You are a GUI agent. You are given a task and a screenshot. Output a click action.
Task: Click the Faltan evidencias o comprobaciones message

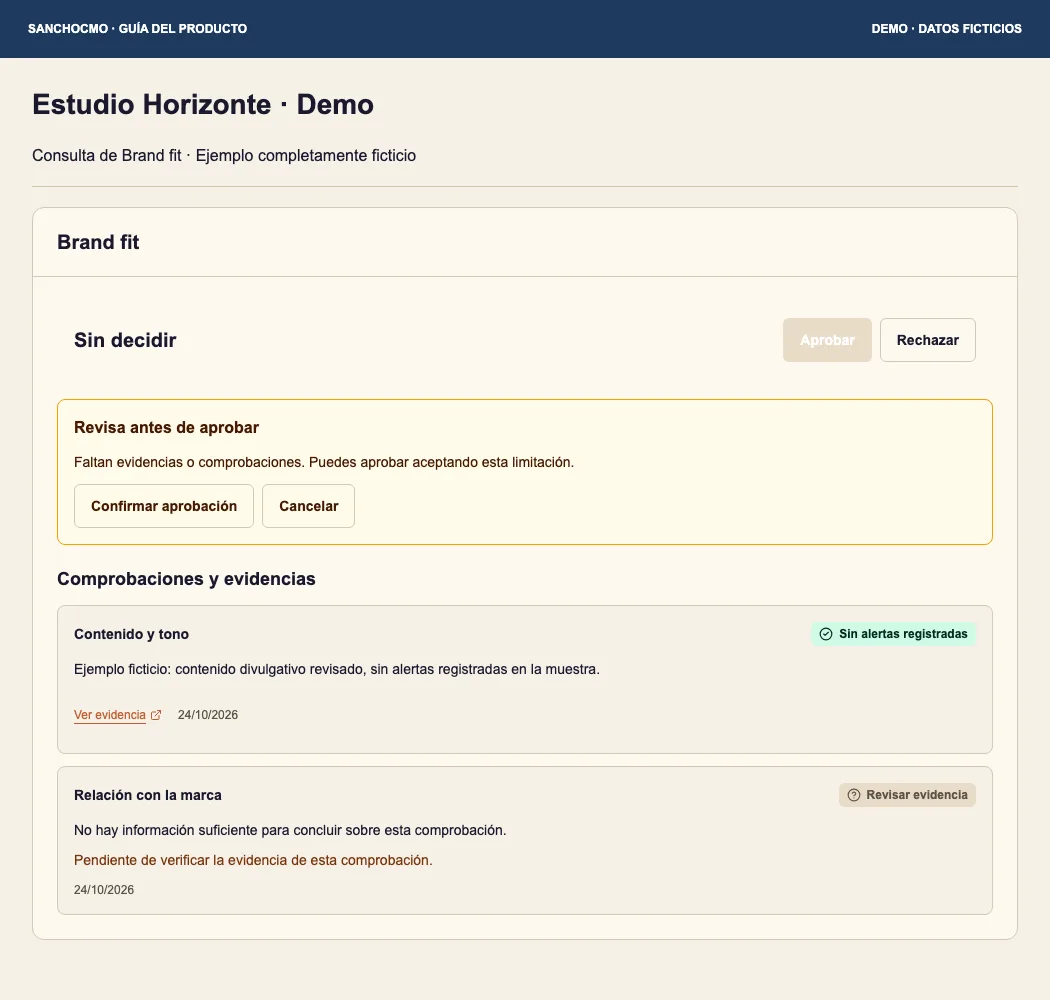tap(324, 462)
